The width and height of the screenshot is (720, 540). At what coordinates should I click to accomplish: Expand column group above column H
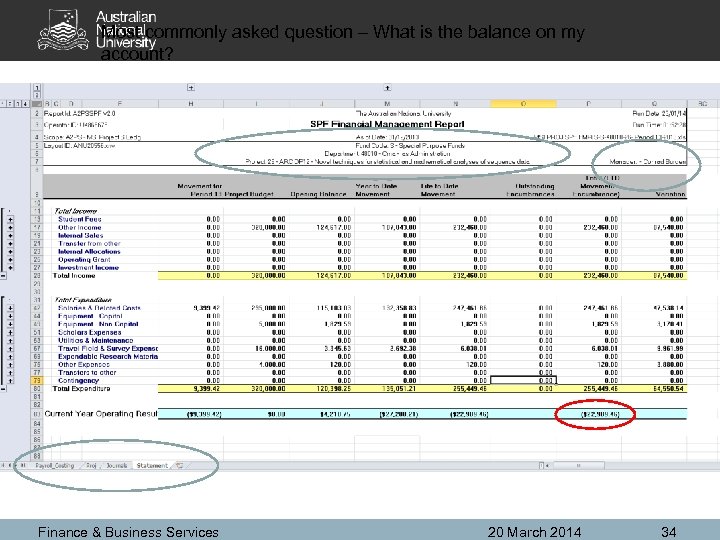[191, 87]
